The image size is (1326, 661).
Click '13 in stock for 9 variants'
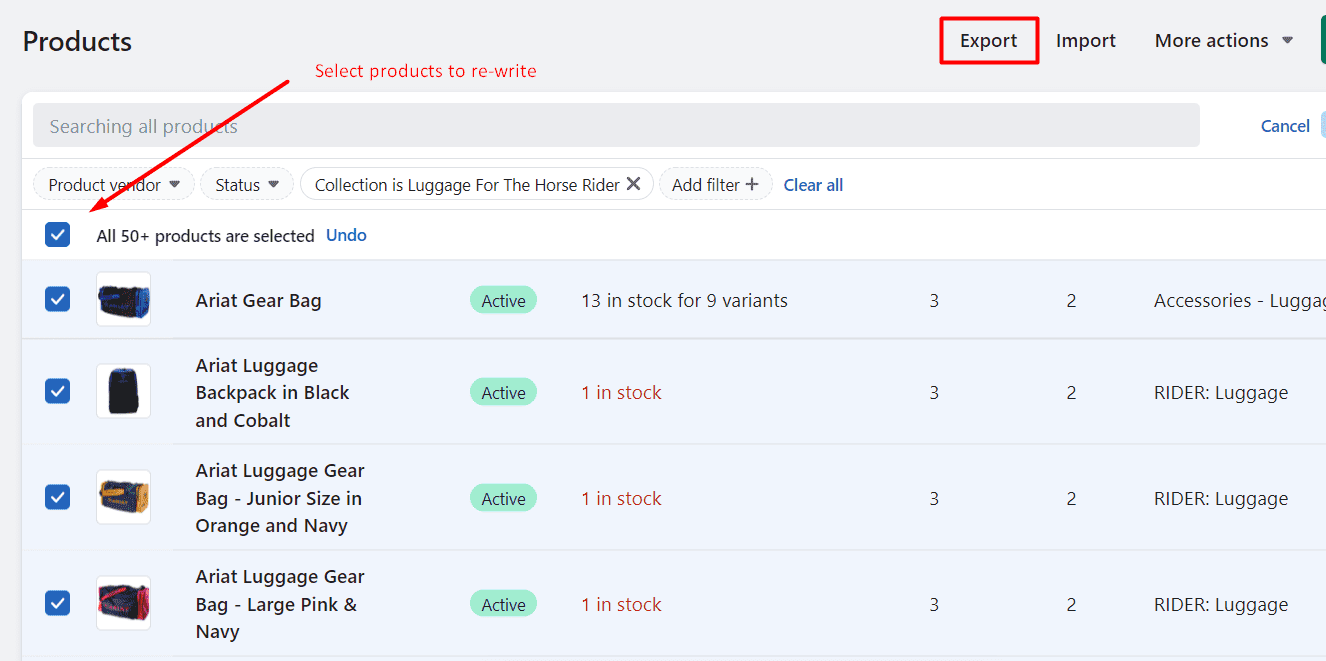684,301
